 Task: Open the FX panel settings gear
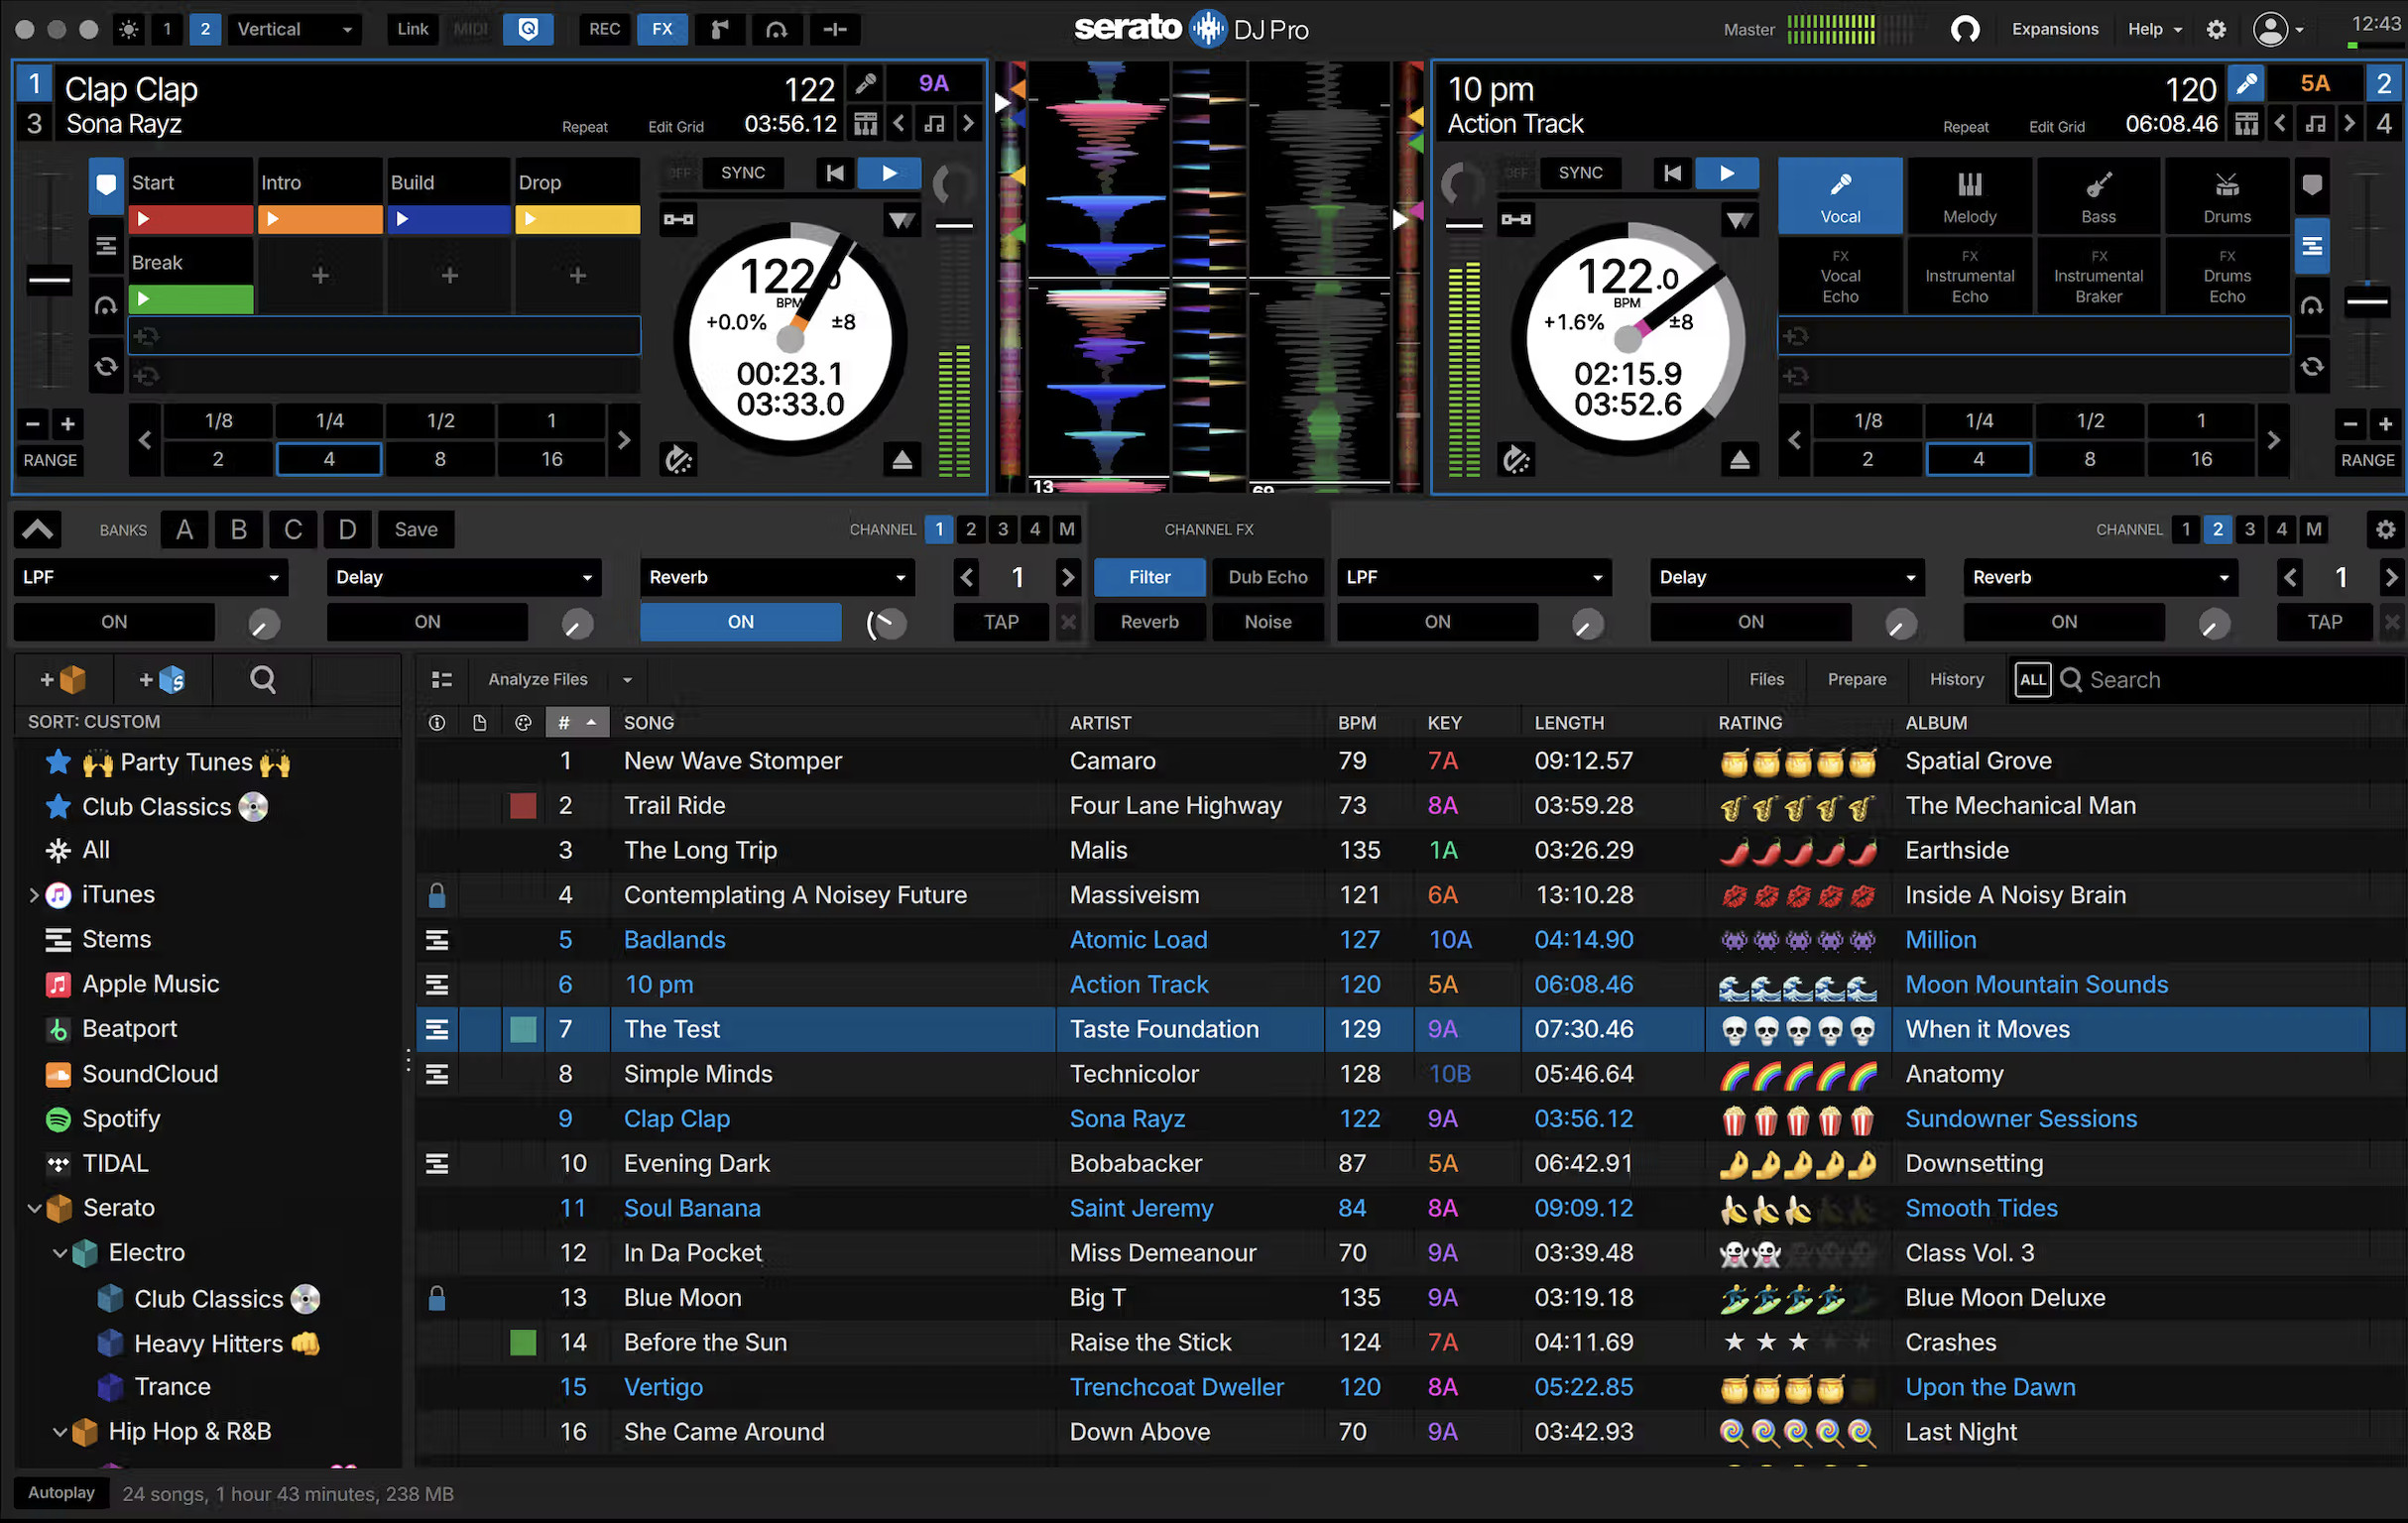(2385, 530)
